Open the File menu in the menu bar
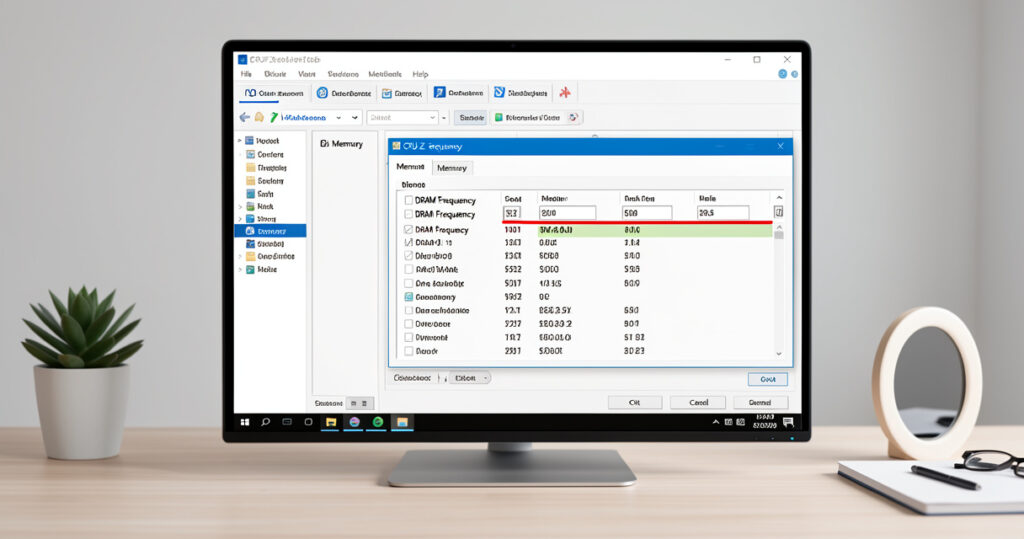The image size is (1024, 539). coord(246,74)
